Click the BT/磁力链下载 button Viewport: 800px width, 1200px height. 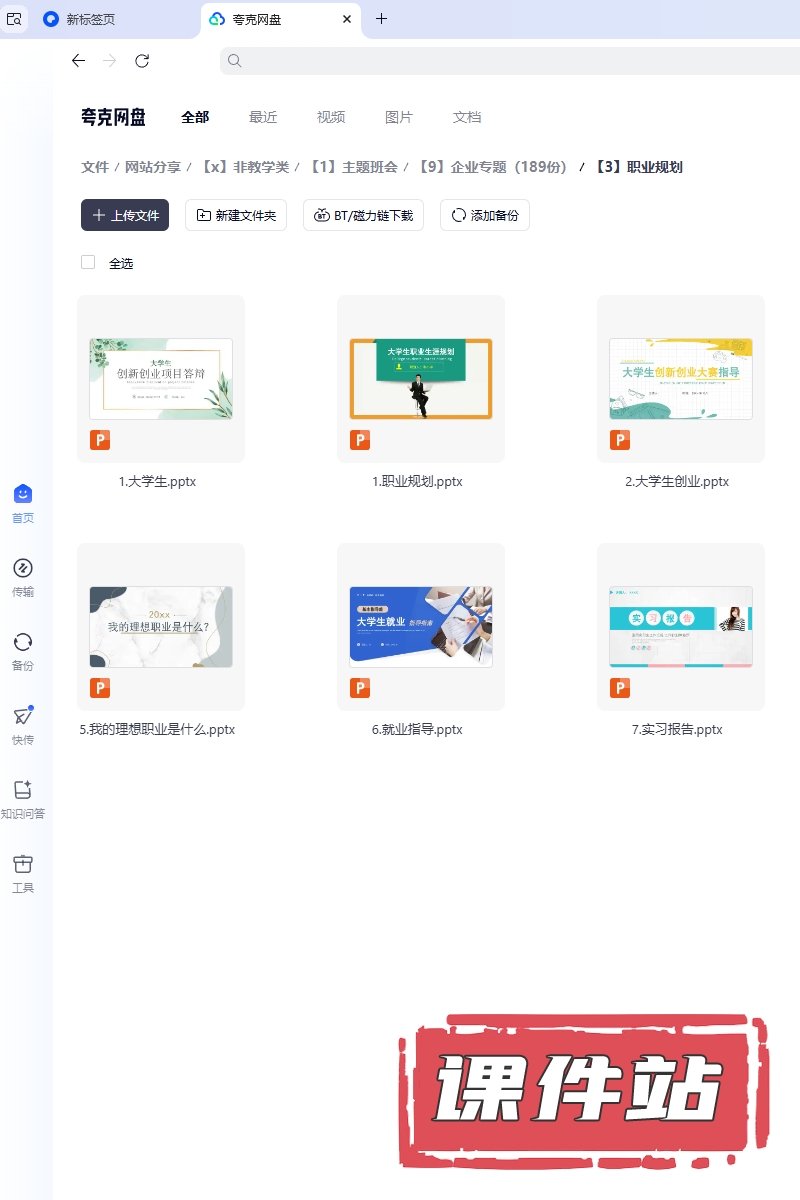[x=364, y=215]
